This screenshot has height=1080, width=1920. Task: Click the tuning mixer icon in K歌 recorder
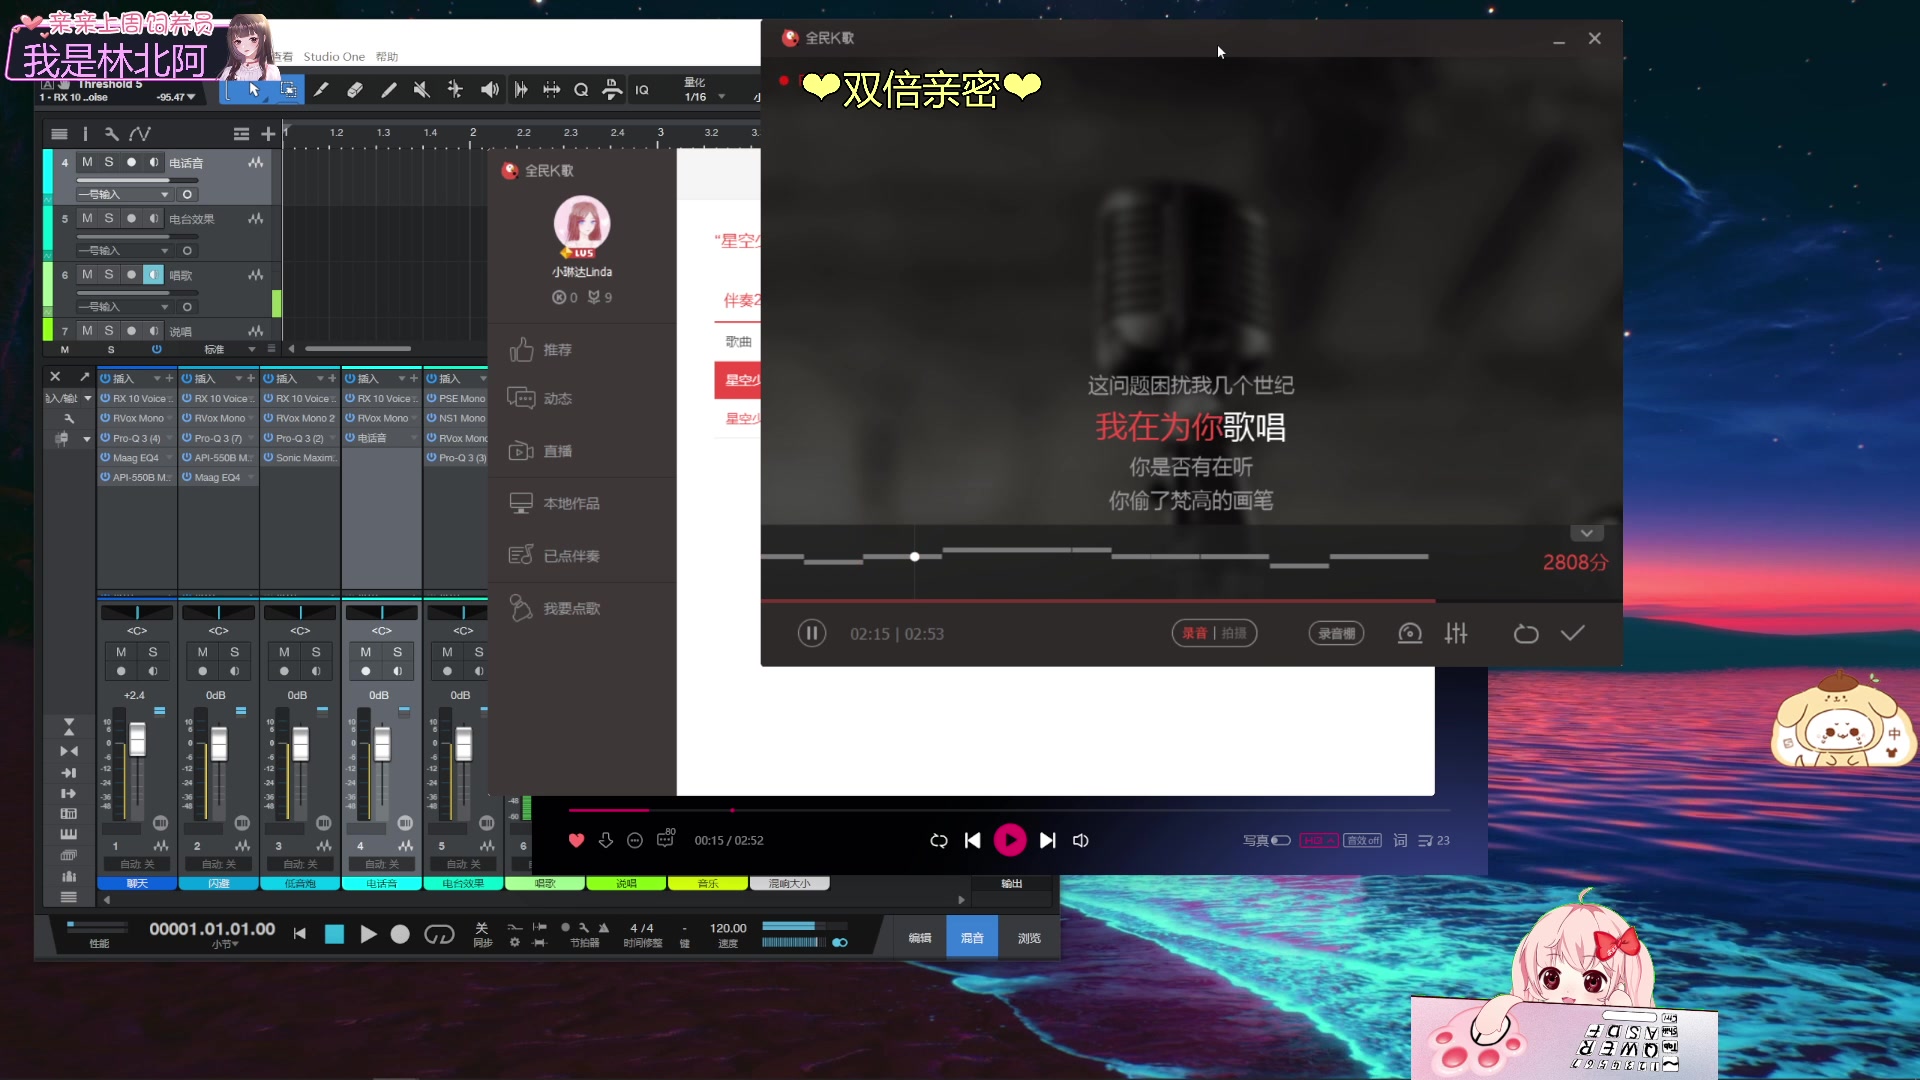[x=1456, y=633]
